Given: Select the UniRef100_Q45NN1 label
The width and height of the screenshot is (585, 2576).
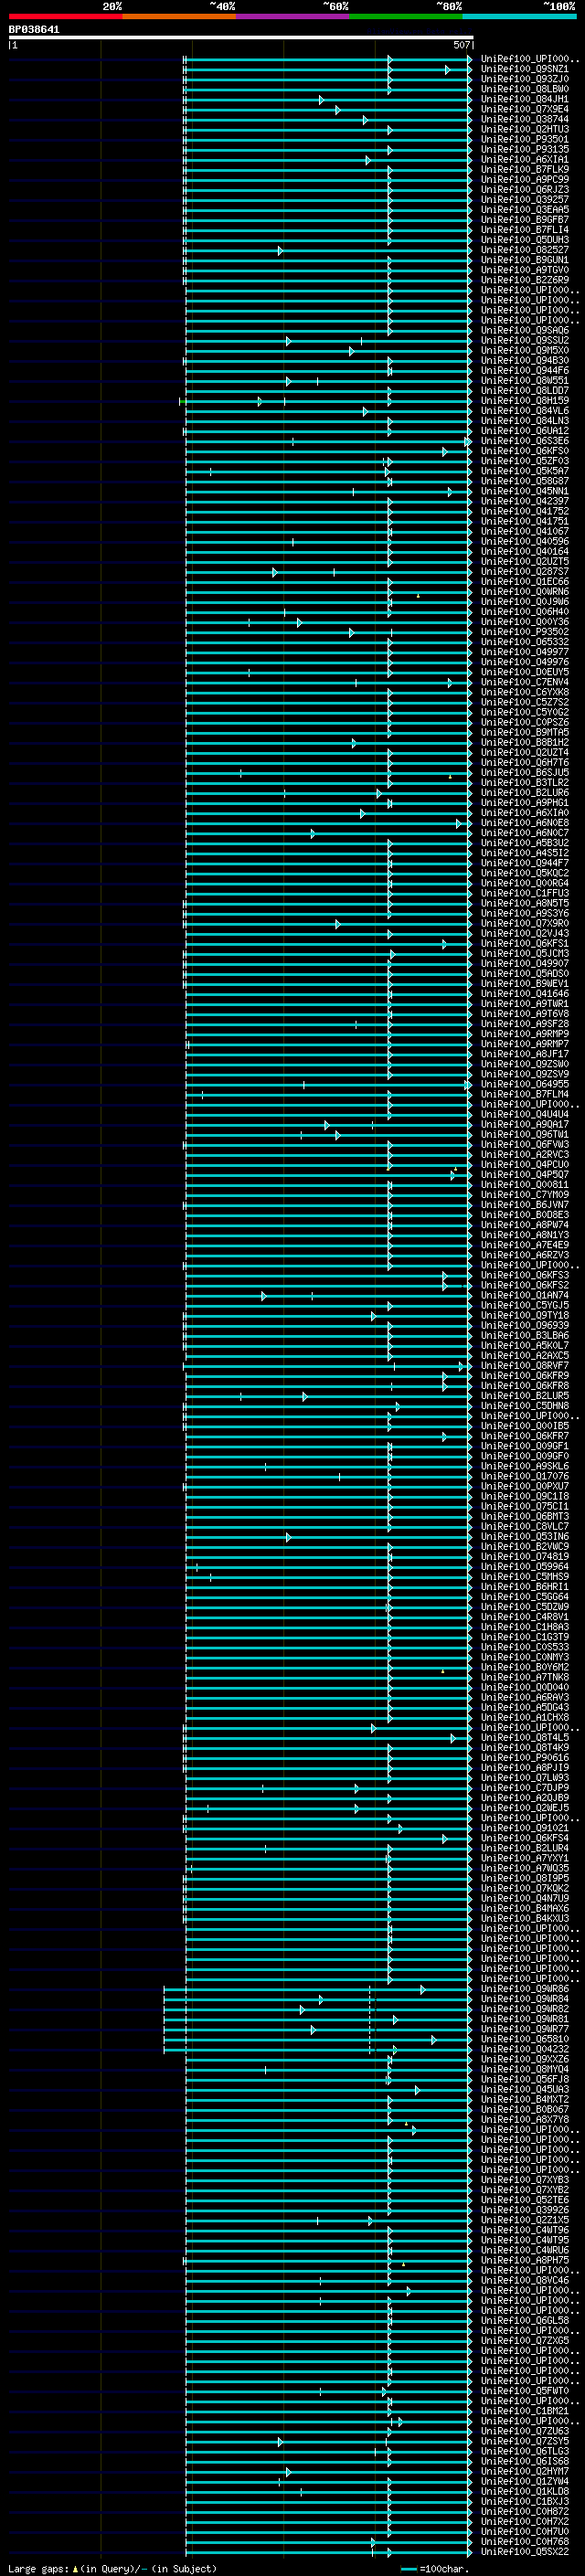Looking at the screenshot, I should tap(525, 491).
